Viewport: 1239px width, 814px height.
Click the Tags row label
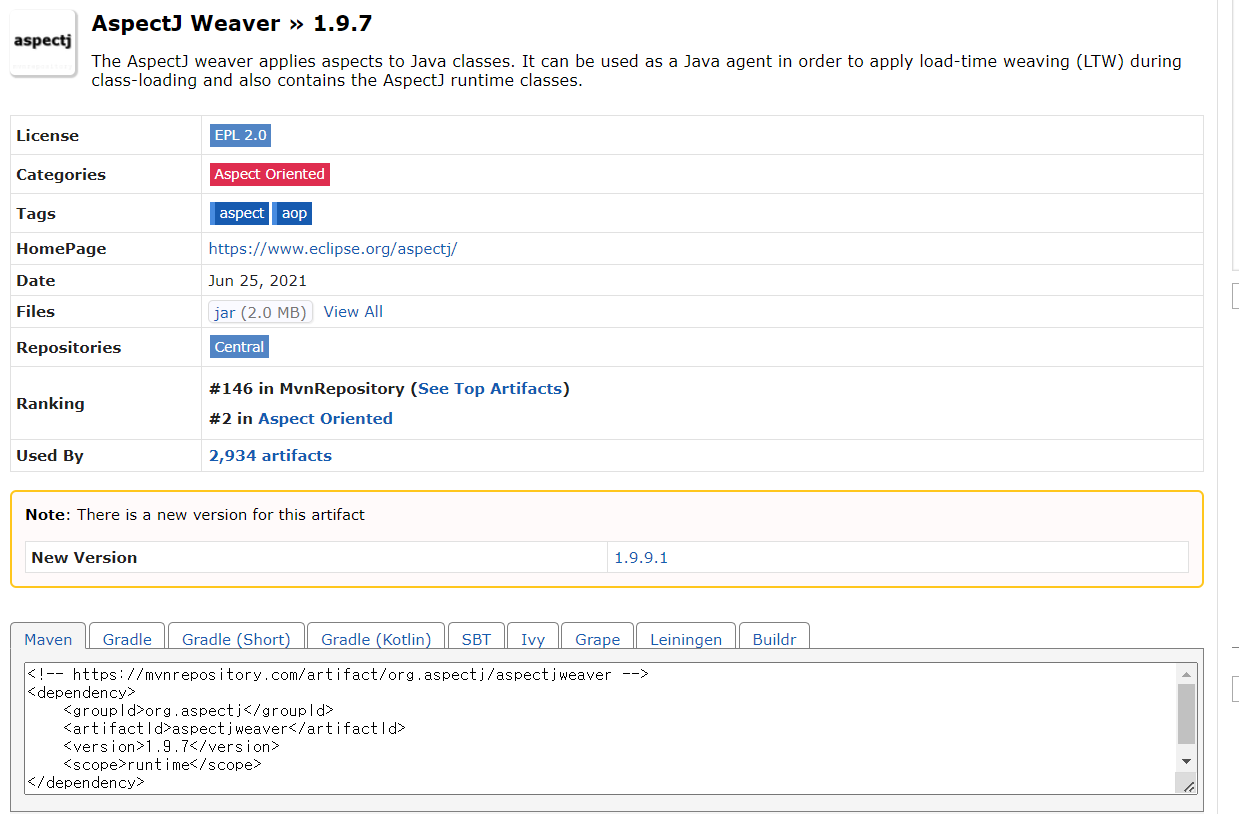tap(36, 213)
